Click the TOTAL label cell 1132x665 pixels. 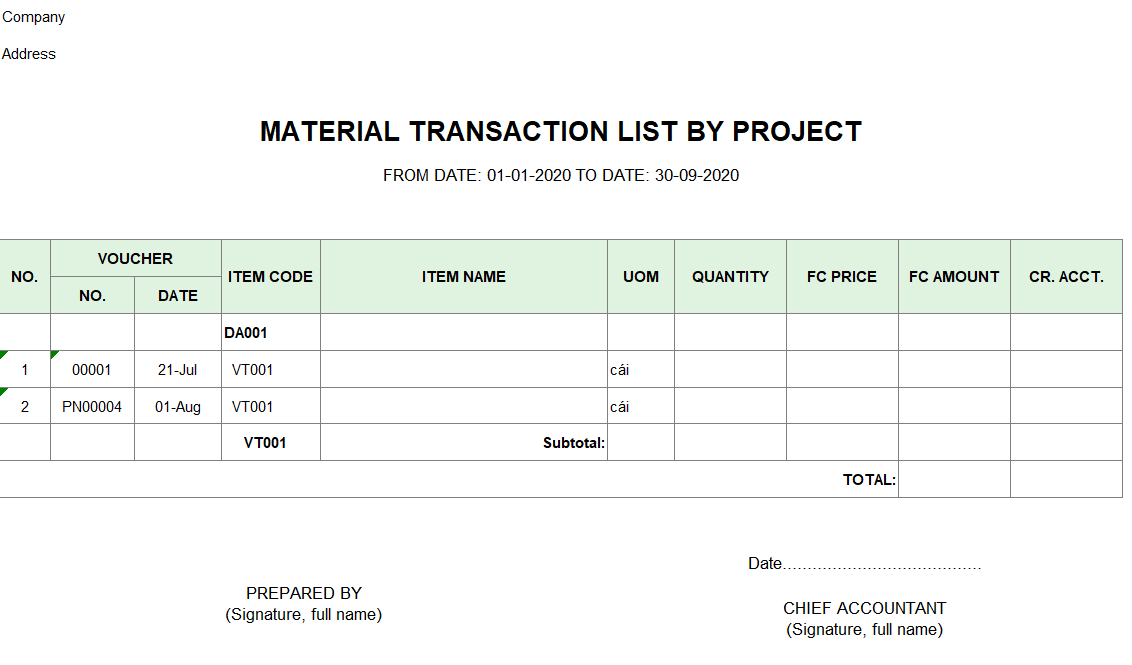[868, 480]
